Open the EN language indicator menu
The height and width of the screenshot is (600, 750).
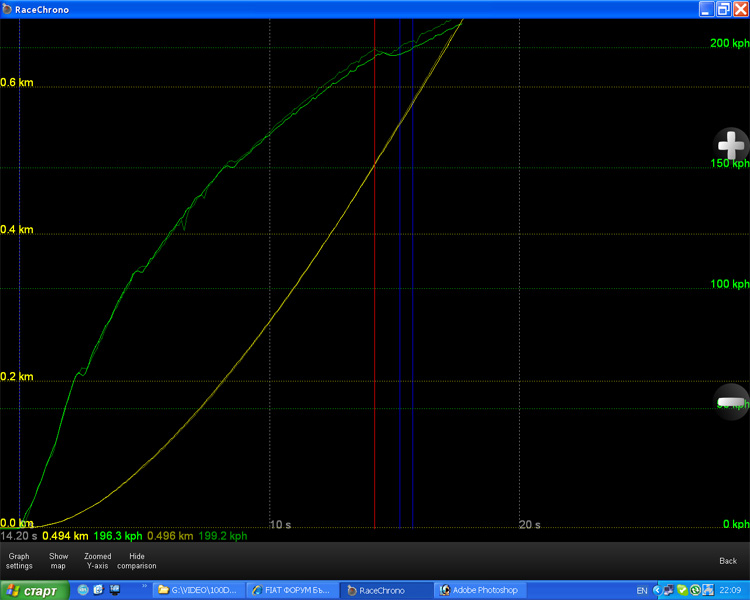[x=641, y=590]
